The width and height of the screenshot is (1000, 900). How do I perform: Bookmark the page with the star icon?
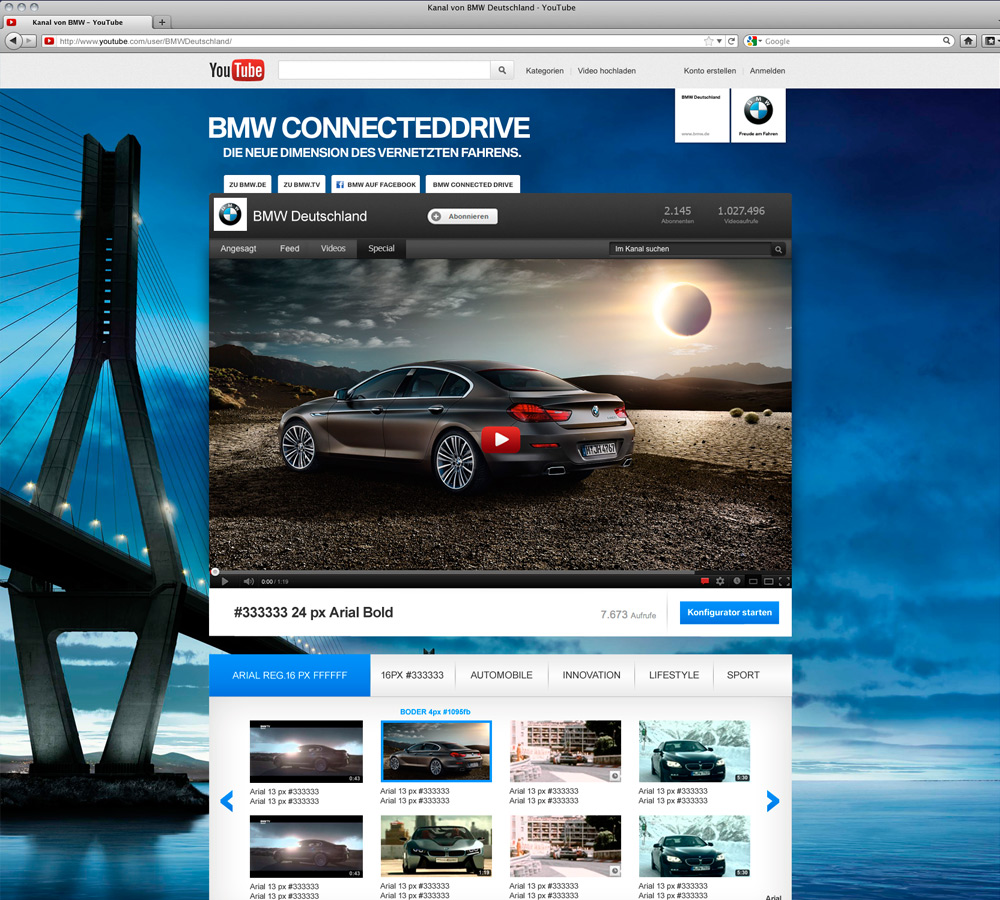click(708, 41)
